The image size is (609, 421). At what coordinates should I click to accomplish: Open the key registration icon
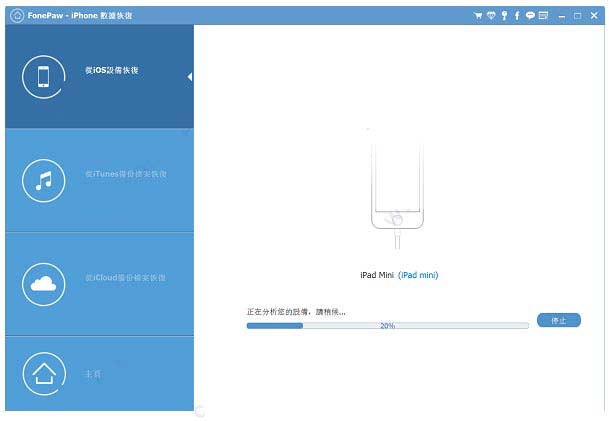coord(504,16)
